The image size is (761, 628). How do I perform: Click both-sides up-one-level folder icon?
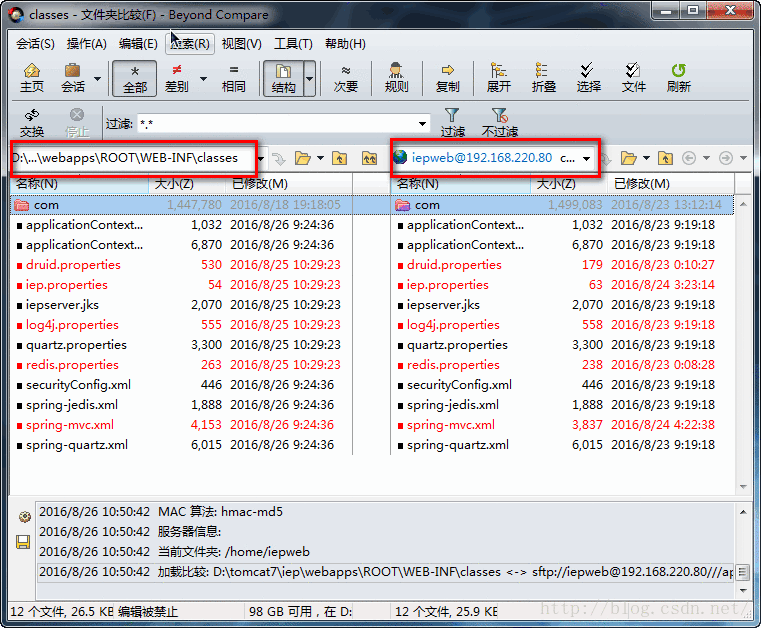click(369, 158)
